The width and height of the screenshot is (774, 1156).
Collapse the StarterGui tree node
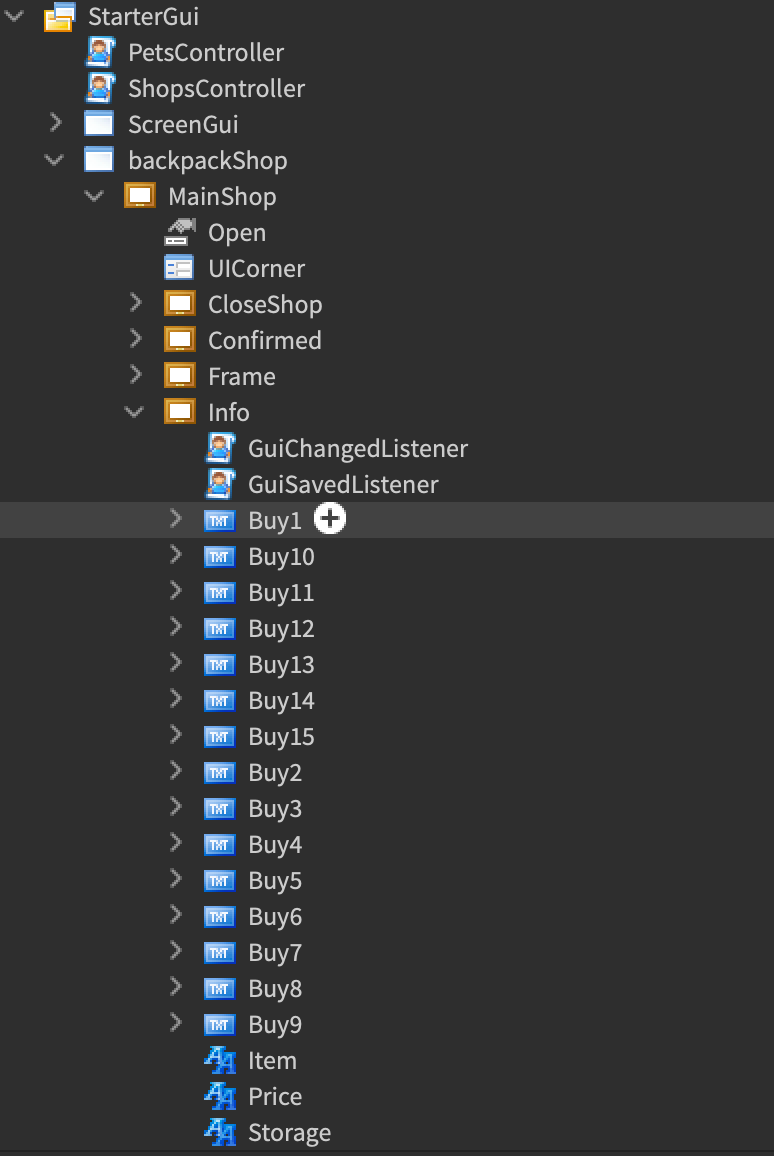coord(15,17)
